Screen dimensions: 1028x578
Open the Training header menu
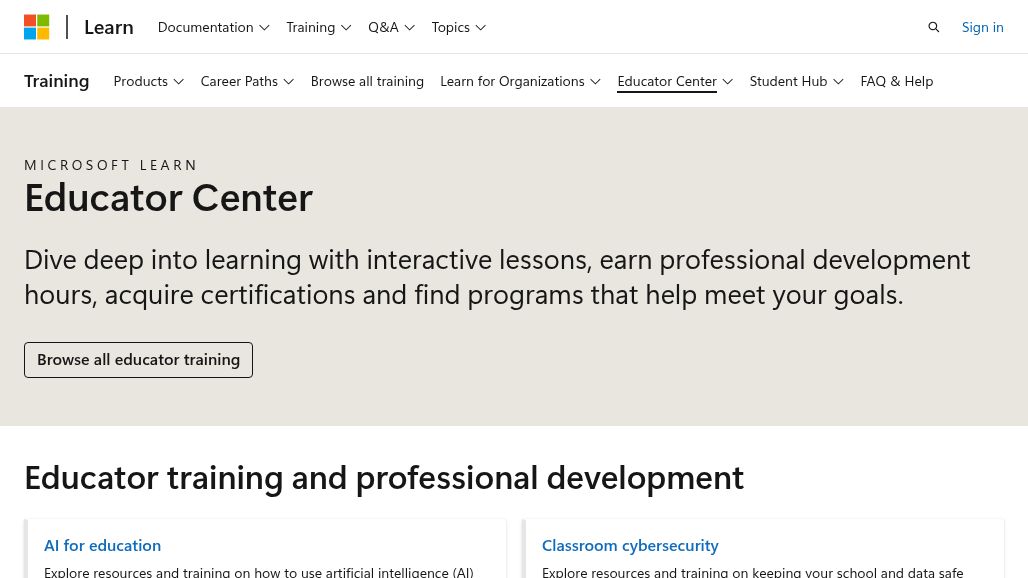click(318, 27)
